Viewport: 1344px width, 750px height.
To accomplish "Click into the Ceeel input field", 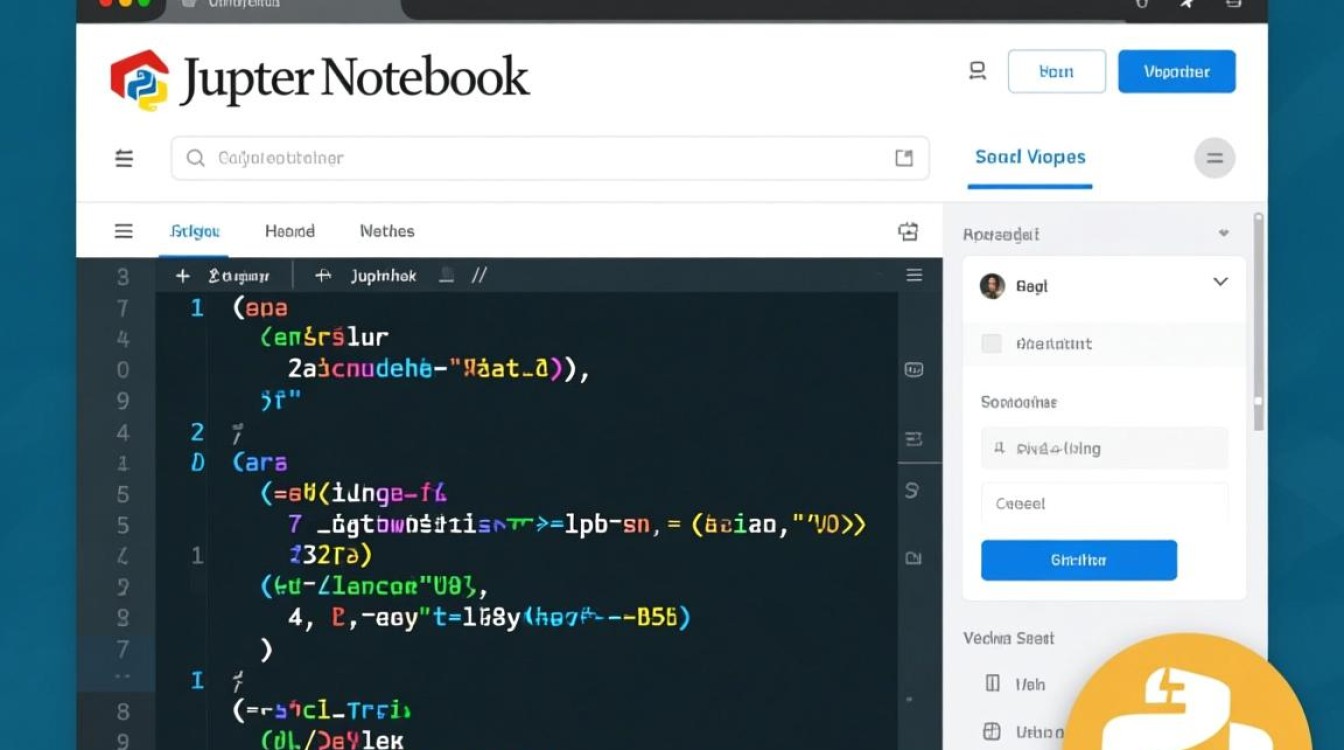I will coord(1104,504).
